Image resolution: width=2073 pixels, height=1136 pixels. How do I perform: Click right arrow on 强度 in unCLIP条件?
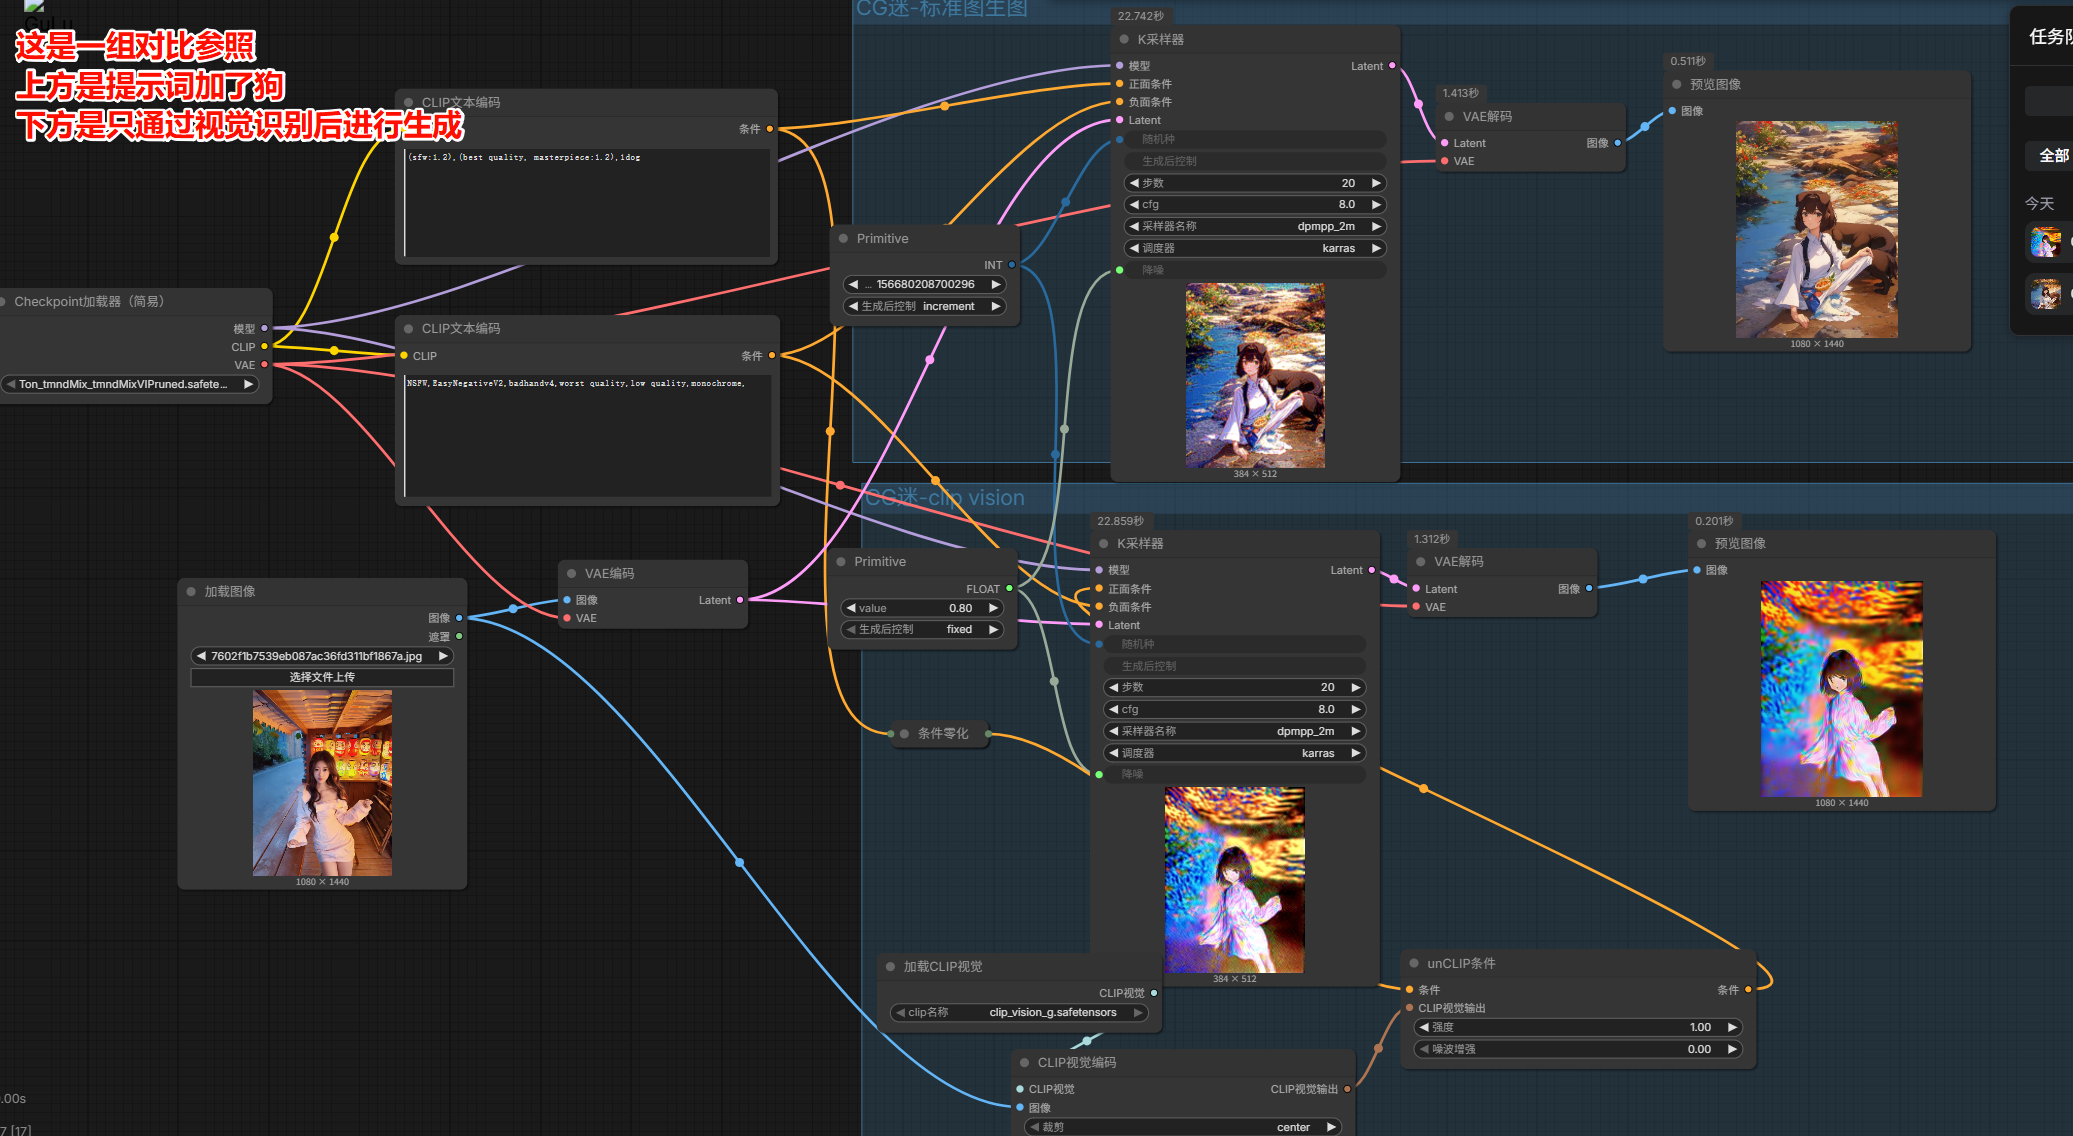(x=1732, y=1027)
